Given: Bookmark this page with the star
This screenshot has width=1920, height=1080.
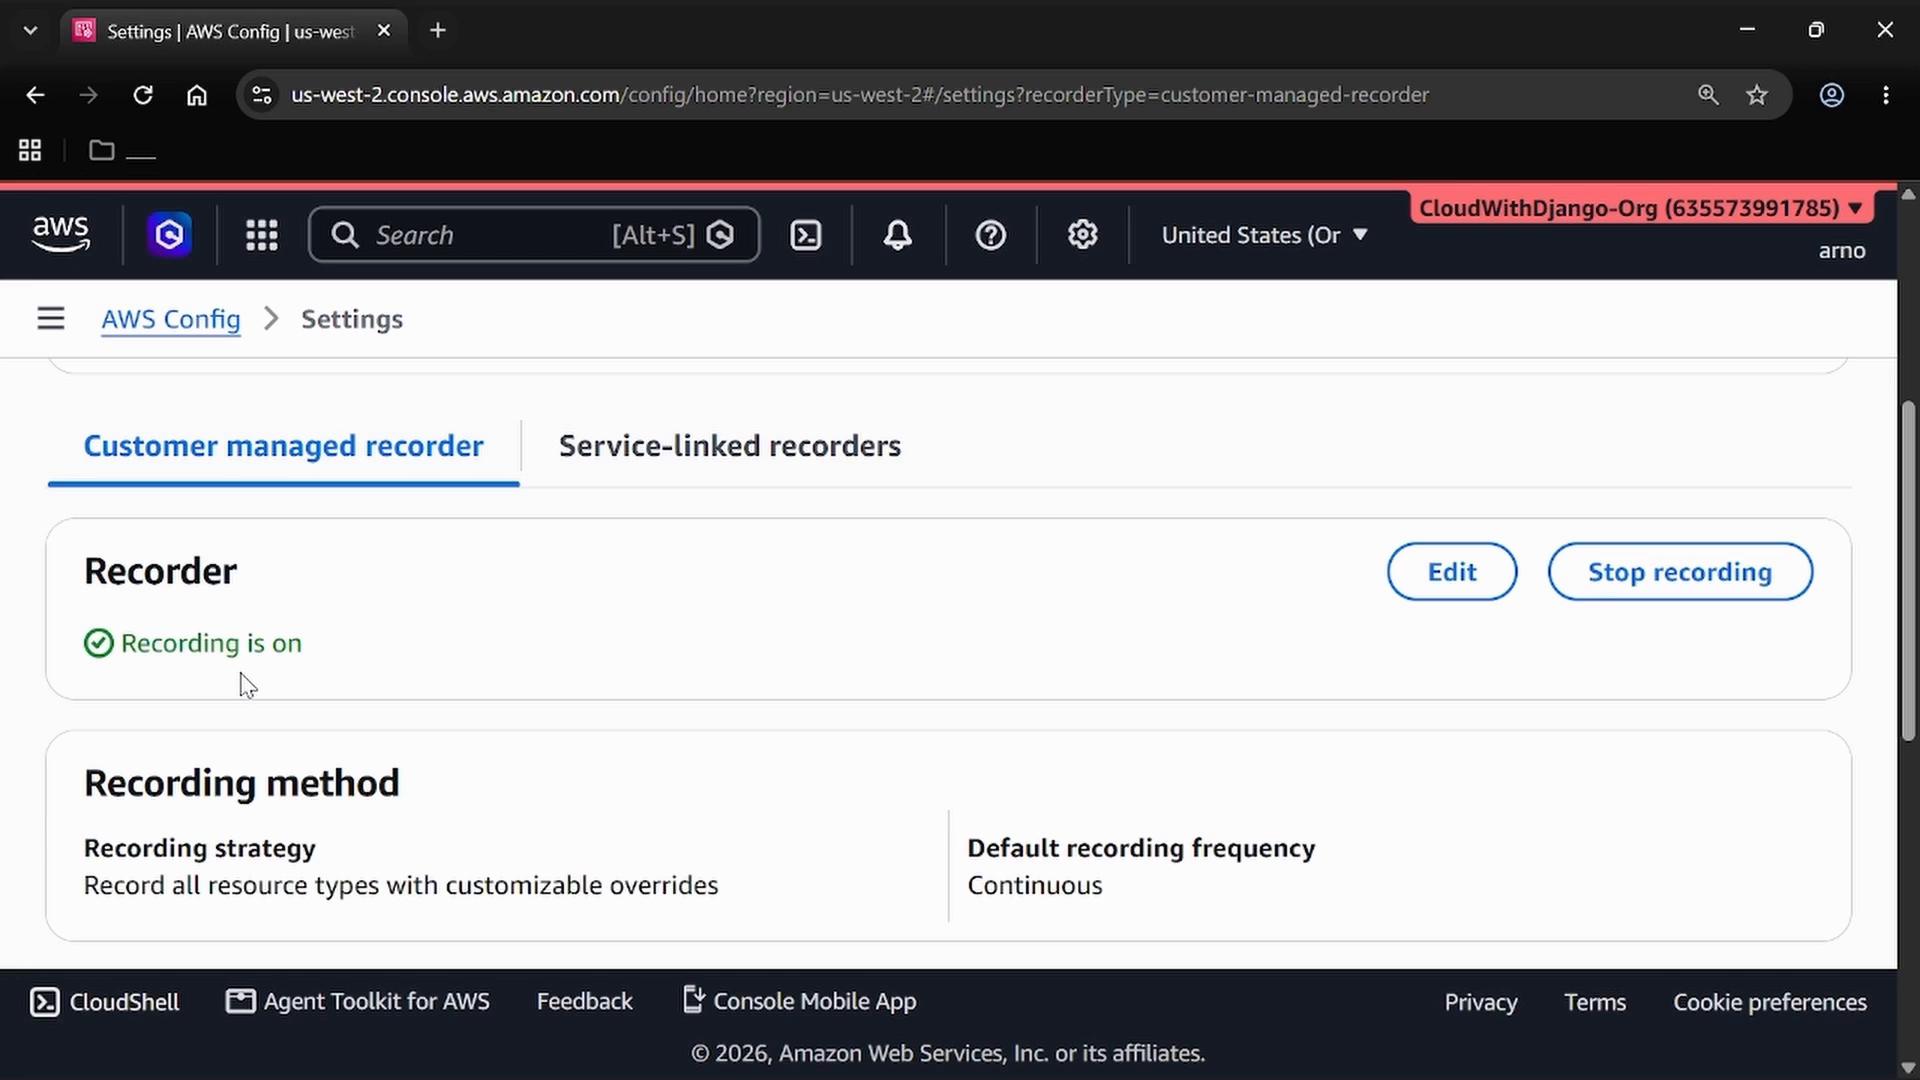Looking at the screenshot, I should coord(1757,95).
